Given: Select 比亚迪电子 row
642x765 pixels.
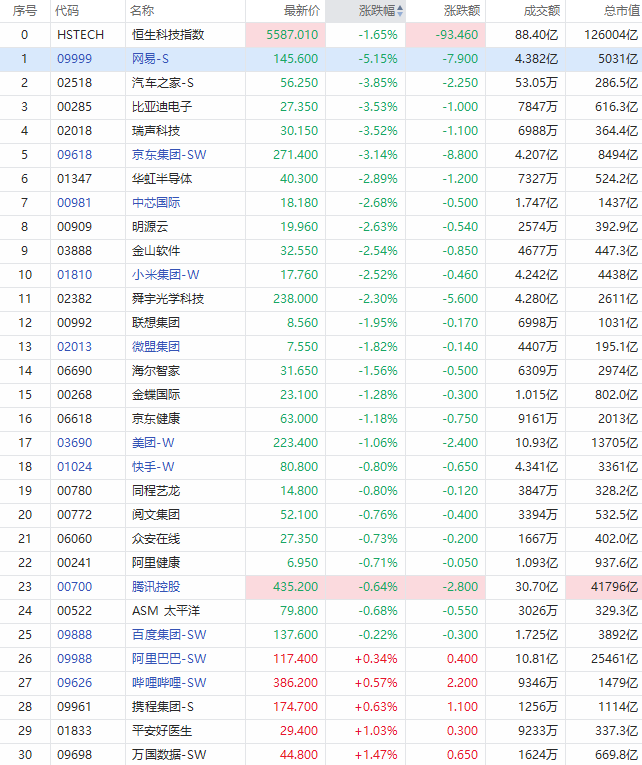Looking at the screenshot, I should pos(321,107).
